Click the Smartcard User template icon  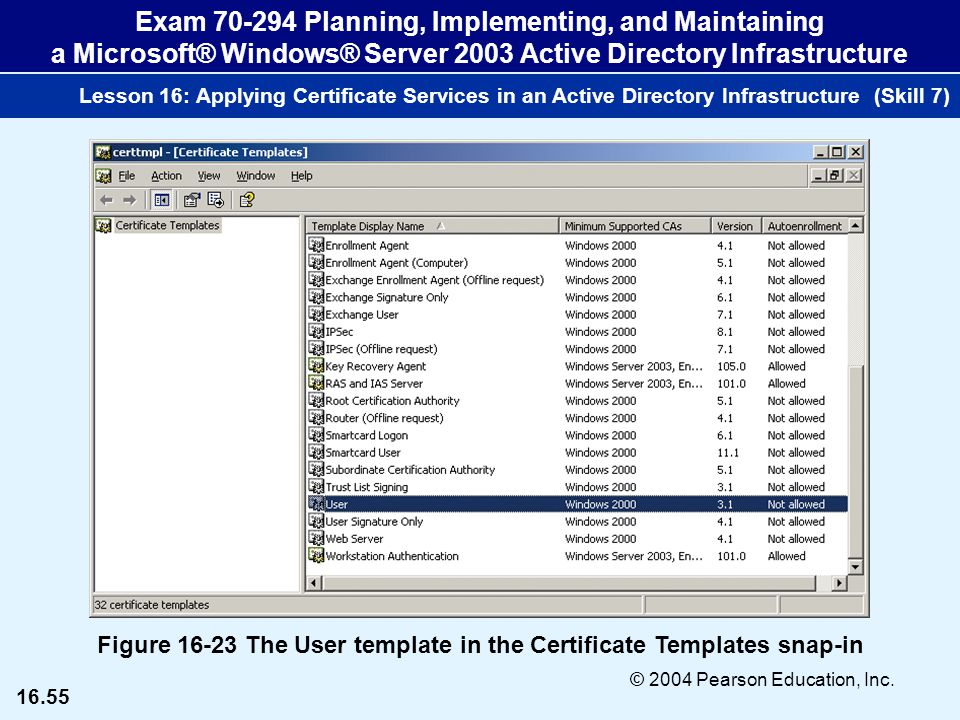(316, 452)
